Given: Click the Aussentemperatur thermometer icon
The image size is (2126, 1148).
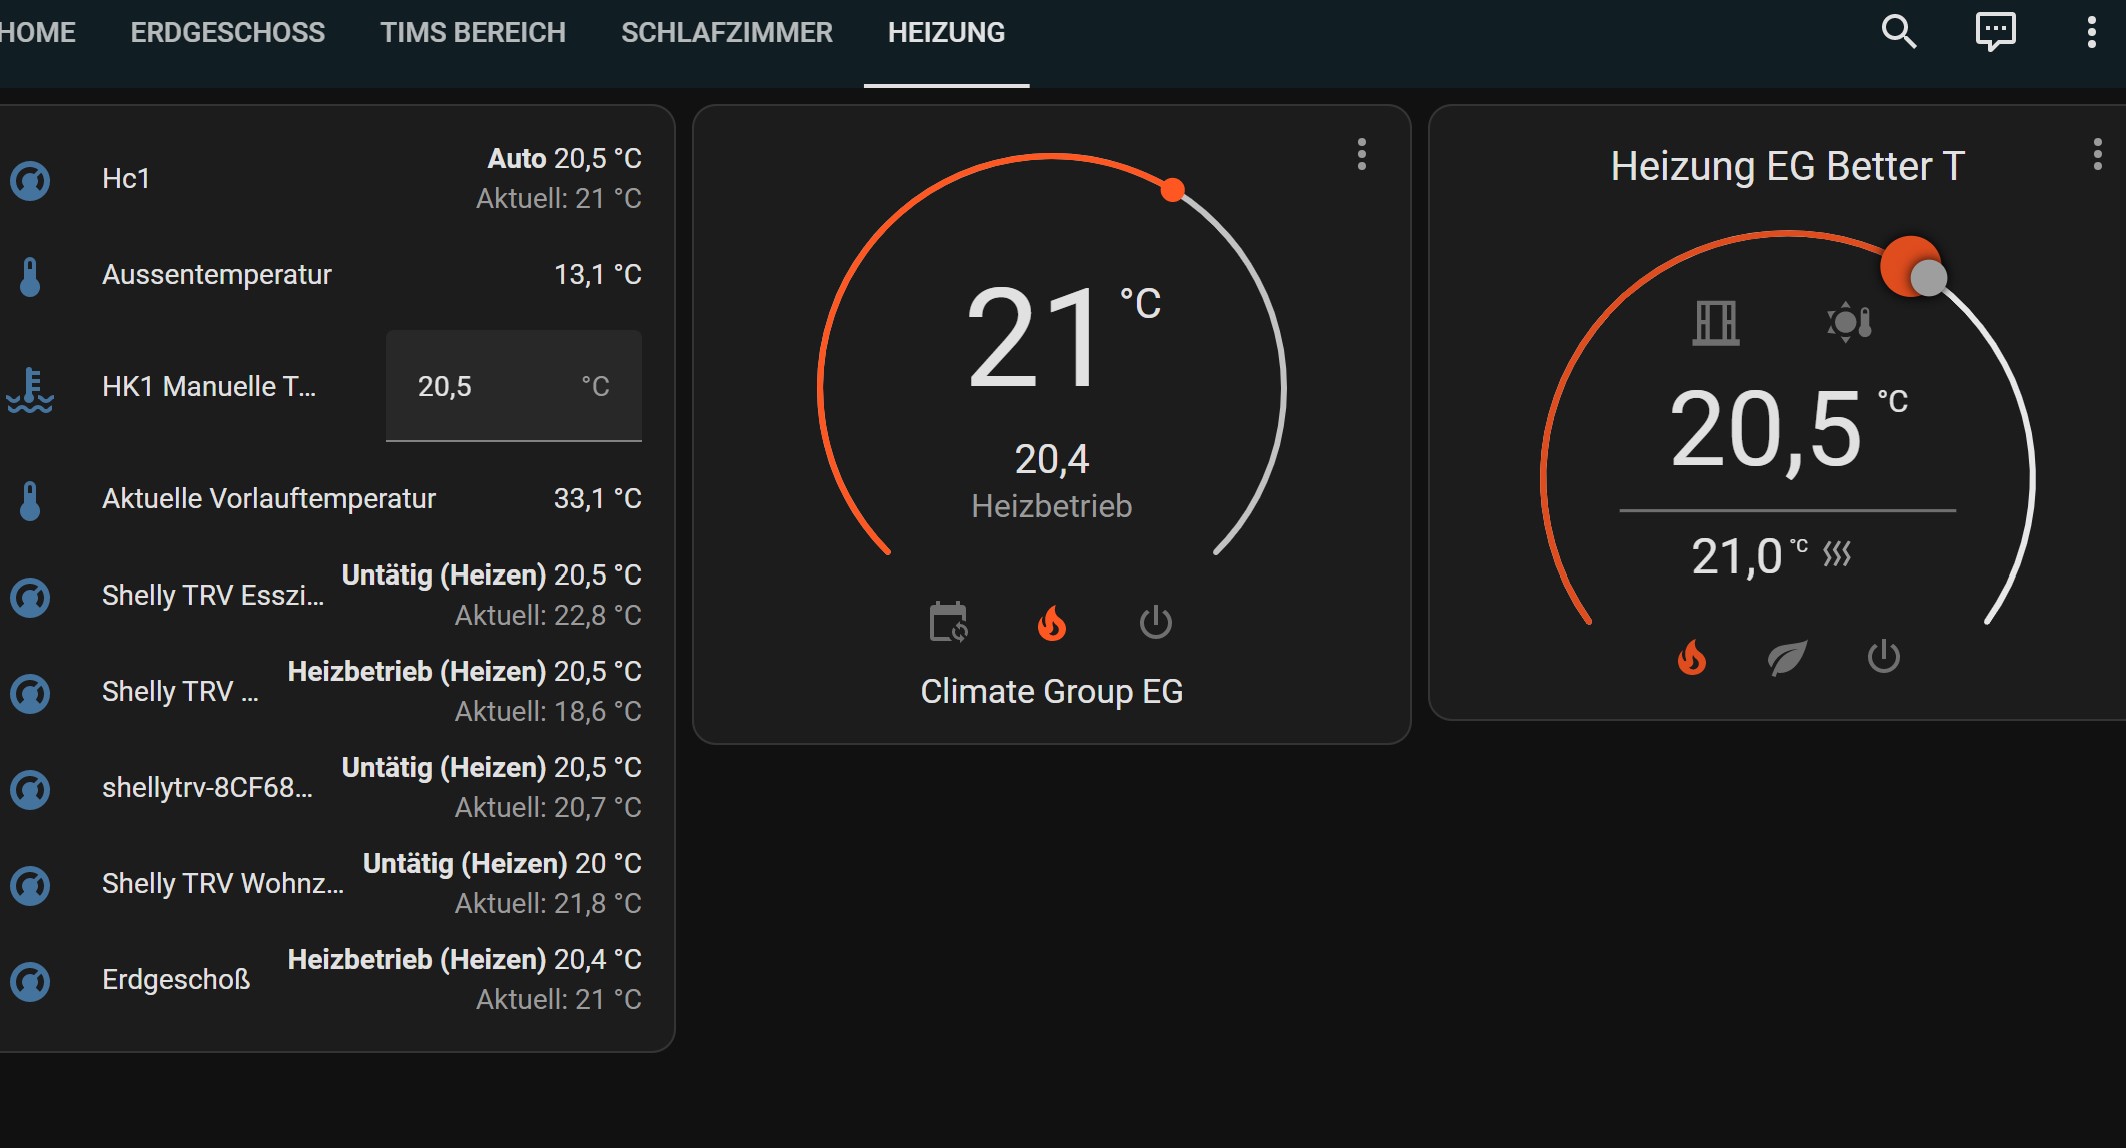Looking at the screenshot, I should click(x=30, y=276).
